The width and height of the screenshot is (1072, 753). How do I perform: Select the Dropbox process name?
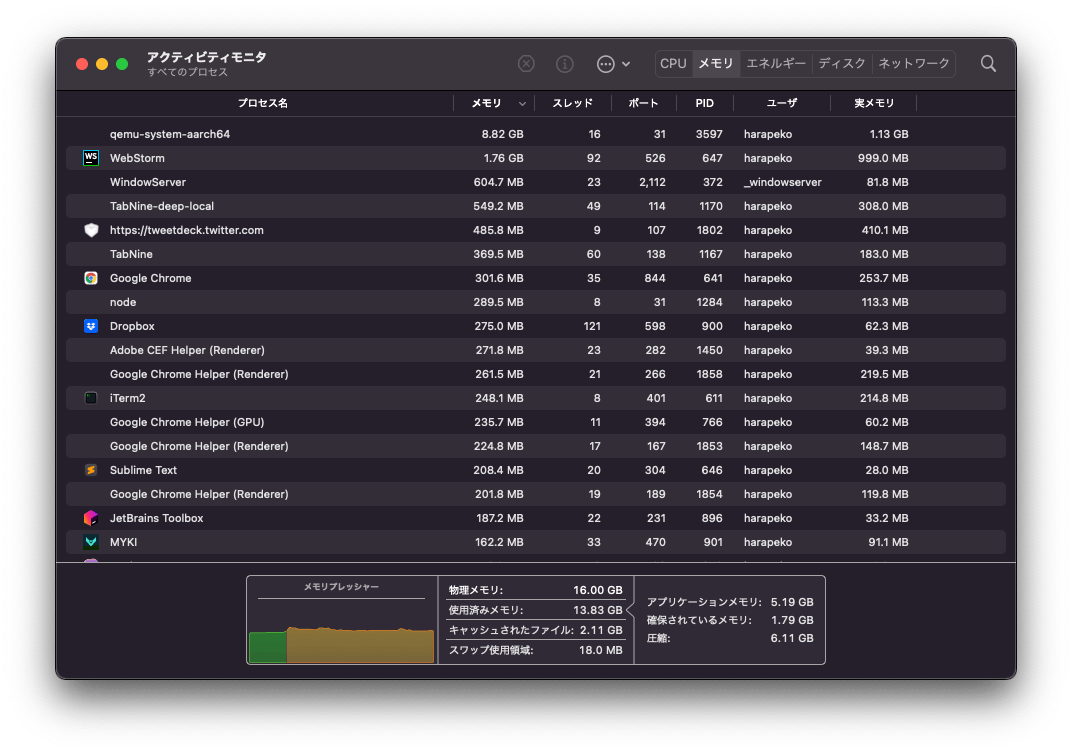coord(132,326)
